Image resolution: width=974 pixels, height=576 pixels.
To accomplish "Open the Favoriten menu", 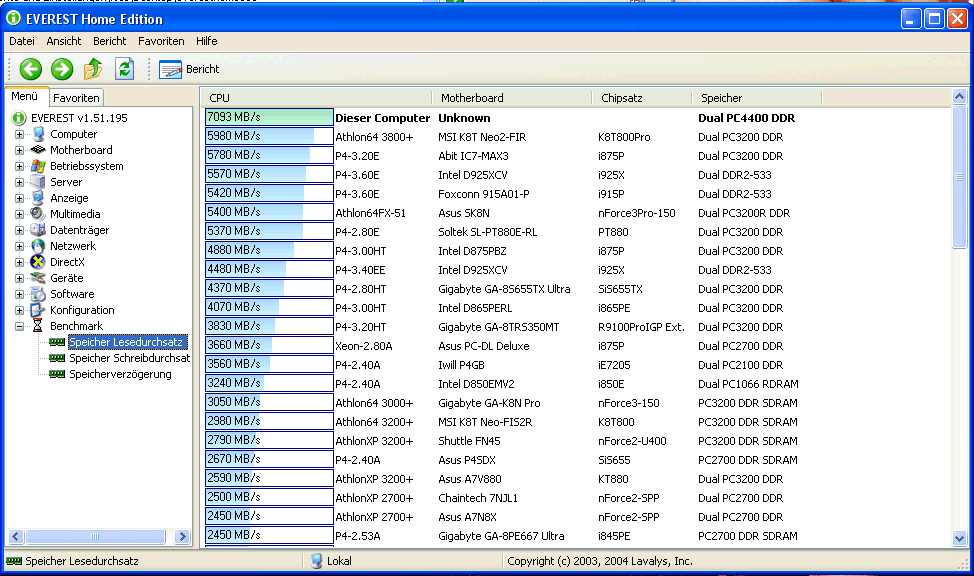I will point(161,41).
